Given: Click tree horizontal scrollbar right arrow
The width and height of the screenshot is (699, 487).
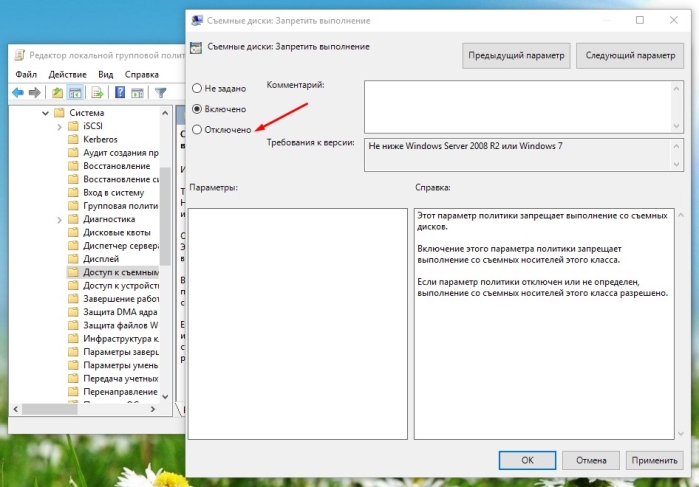Looking at the screenshot, I should point(153,409).
